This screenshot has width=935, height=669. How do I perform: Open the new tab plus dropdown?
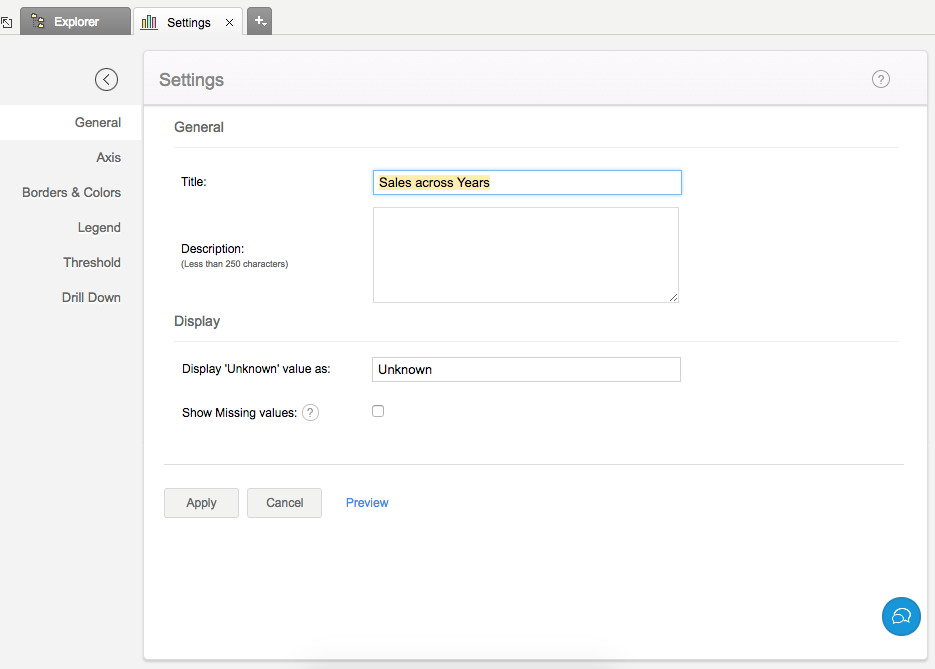click(x=259, y=21)
